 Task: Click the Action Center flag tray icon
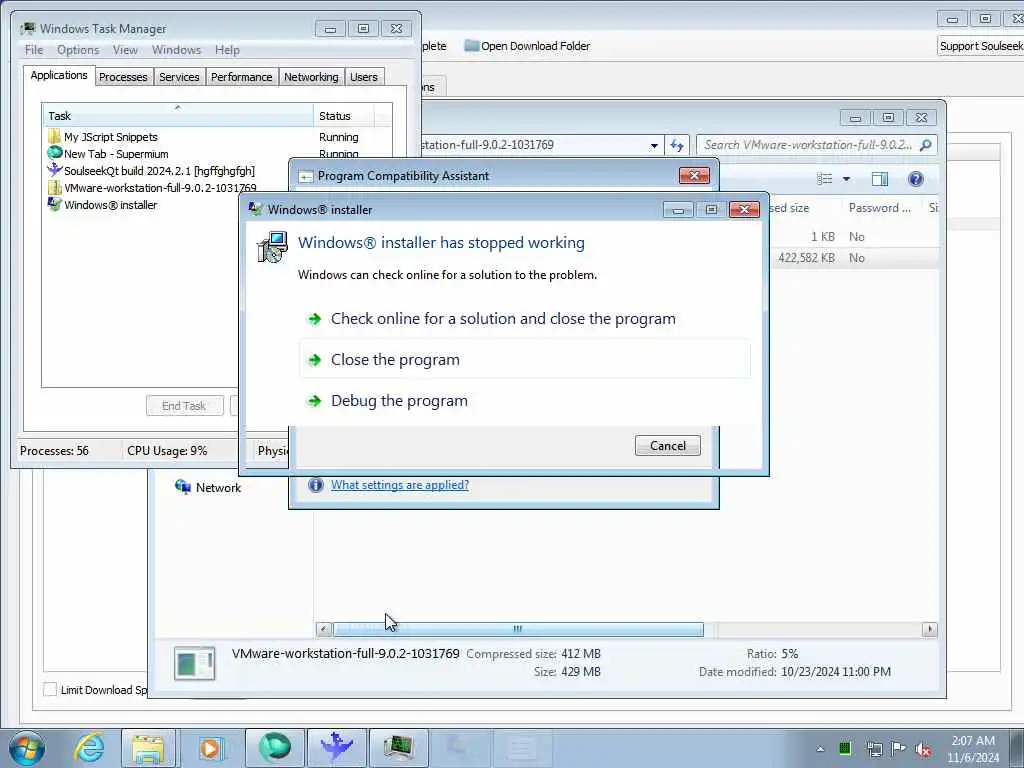coord(899,749)
